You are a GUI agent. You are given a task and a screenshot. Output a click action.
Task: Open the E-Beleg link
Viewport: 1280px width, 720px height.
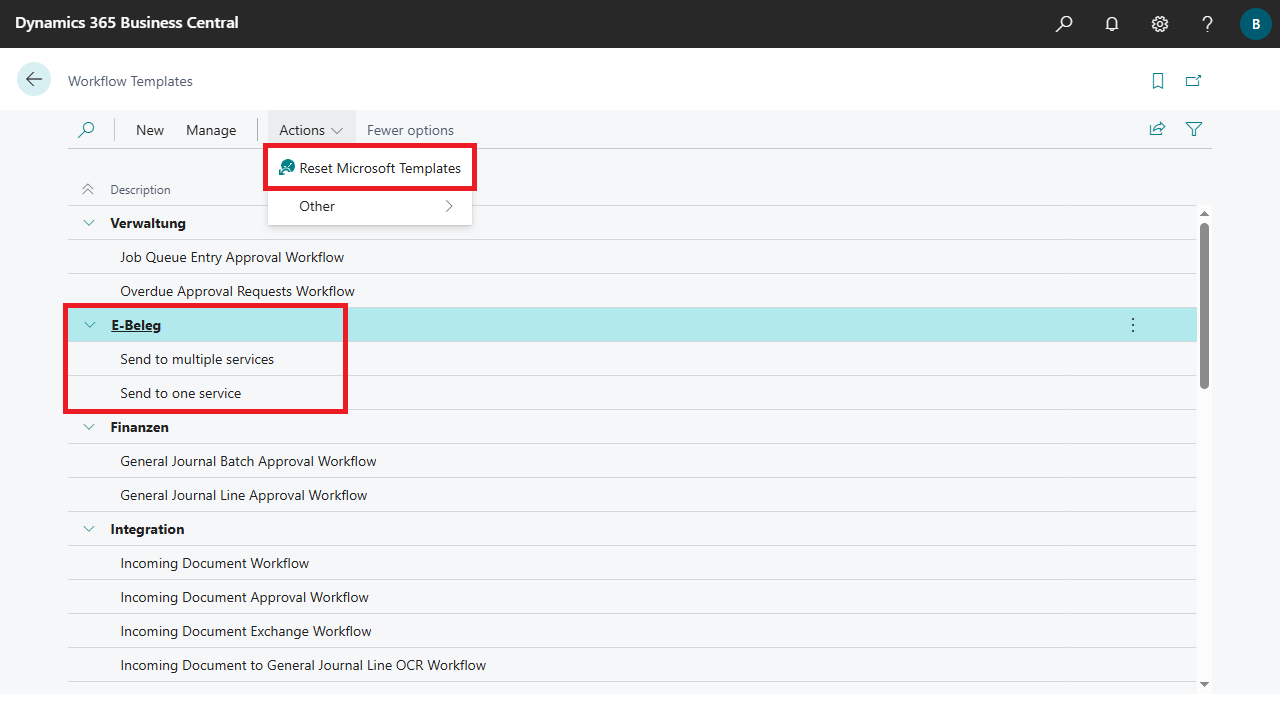click(x=136, y=325)
